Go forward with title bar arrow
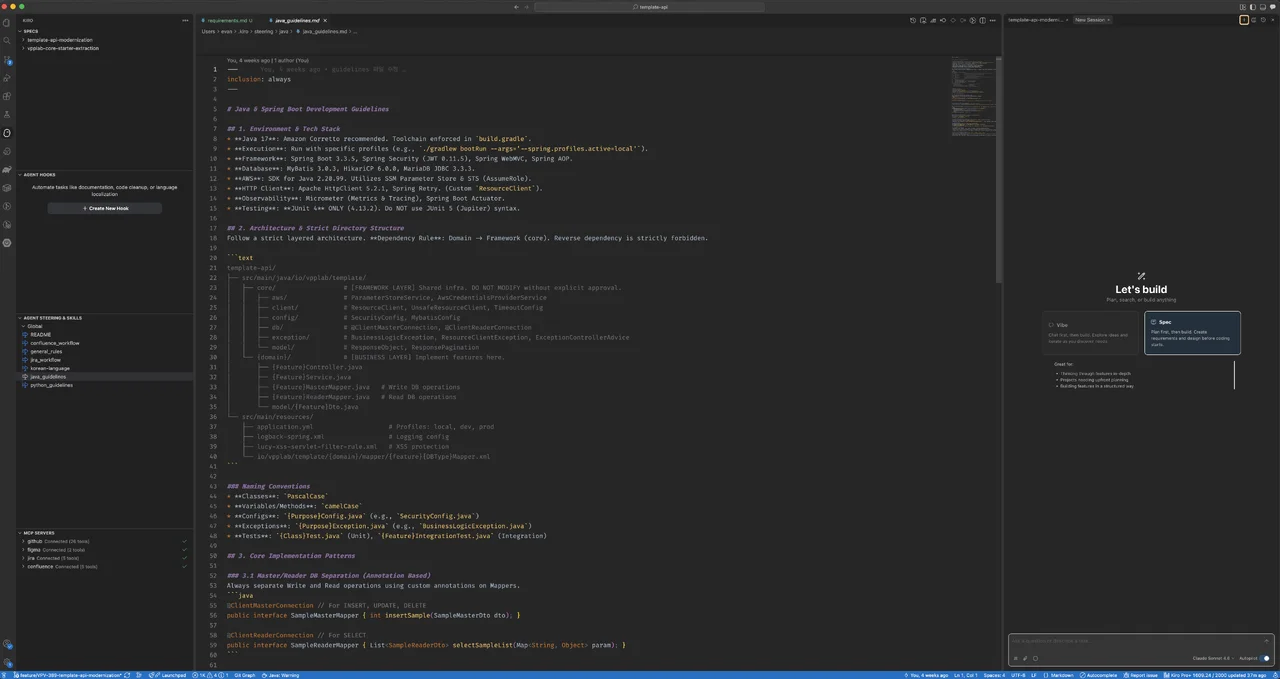 [527, 6]
